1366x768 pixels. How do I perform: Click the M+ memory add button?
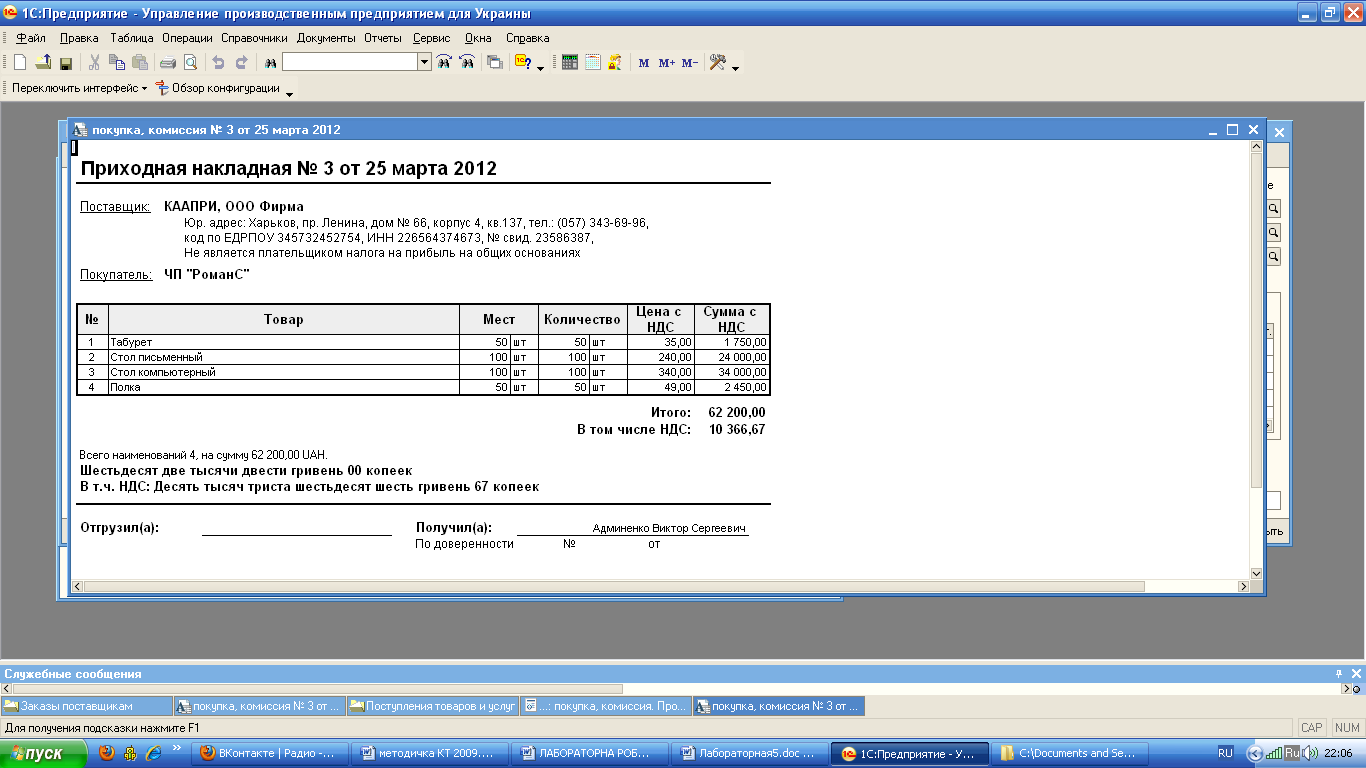[x=667, y=63]
